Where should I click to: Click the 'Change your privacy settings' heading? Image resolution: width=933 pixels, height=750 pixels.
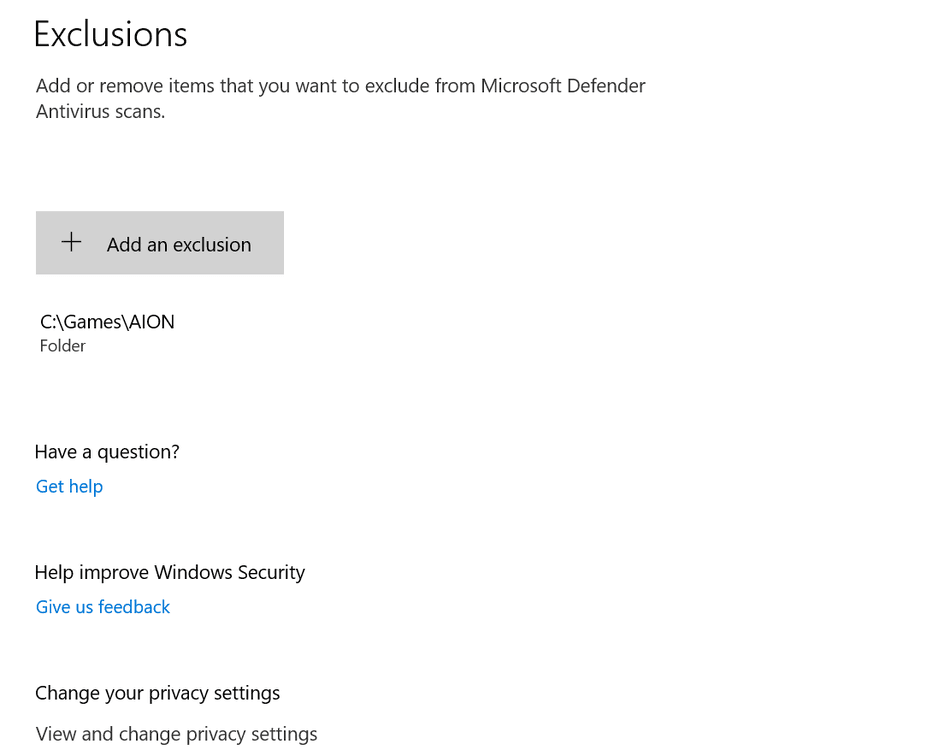coord(157,693)
